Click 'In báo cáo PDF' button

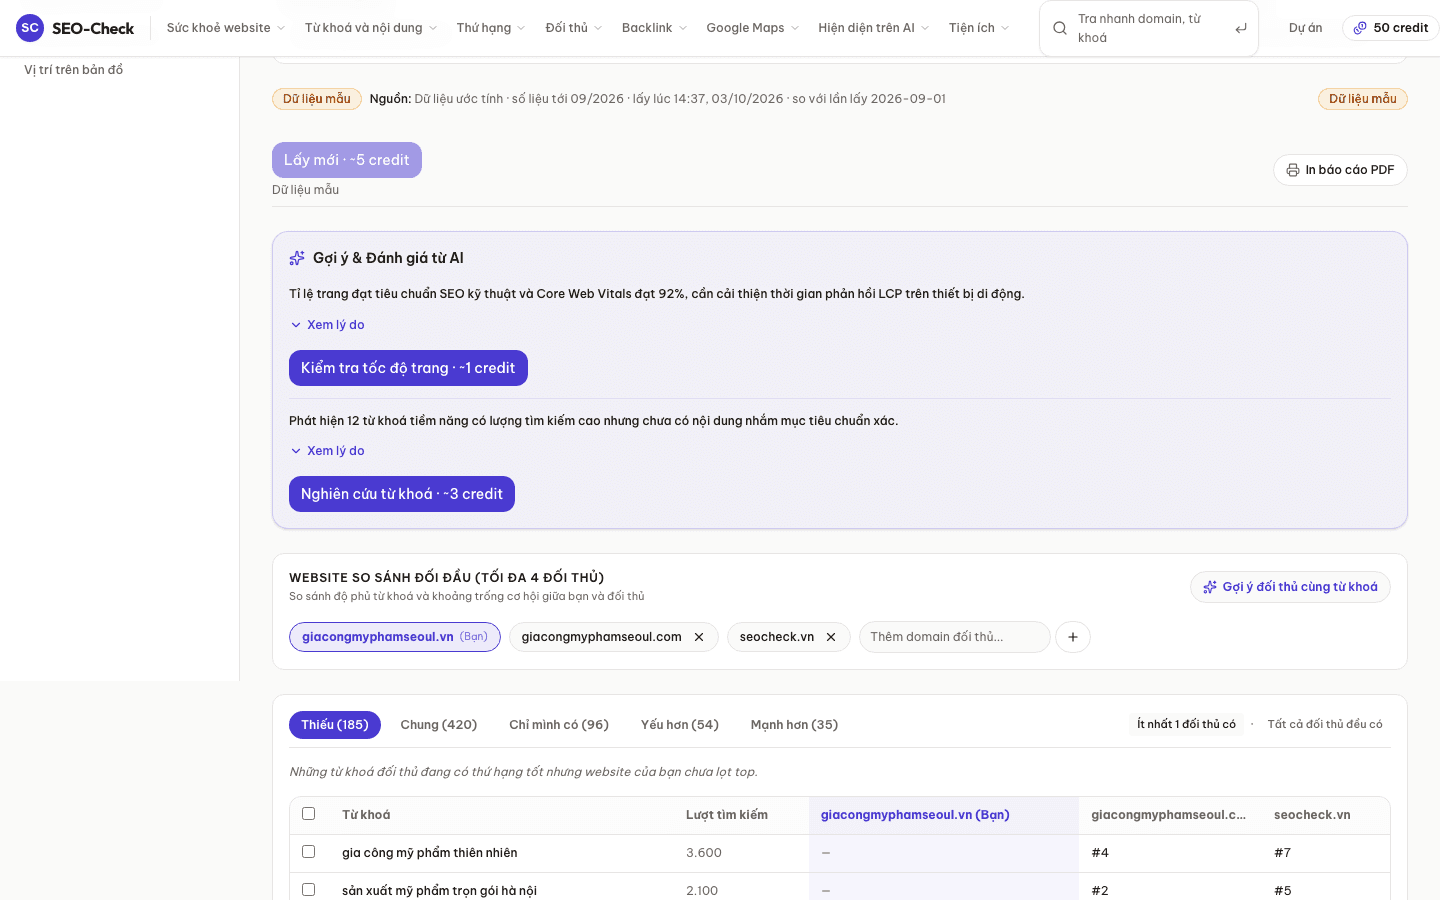pos(1340,170)
